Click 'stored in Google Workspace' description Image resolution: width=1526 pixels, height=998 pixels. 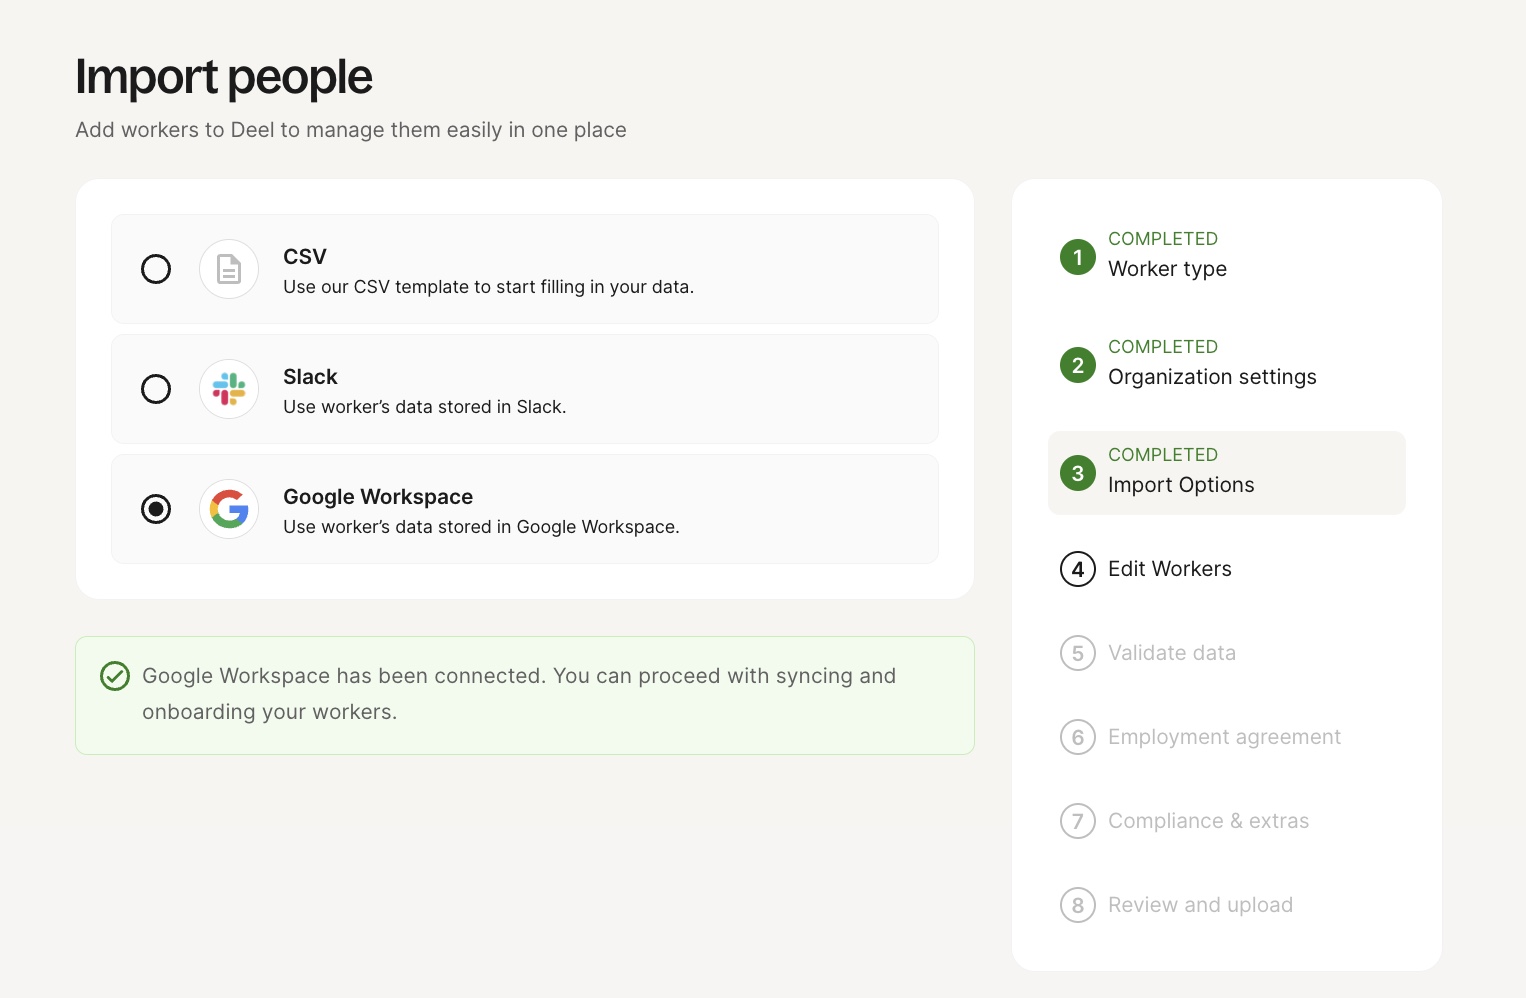(x=481, y=527)
